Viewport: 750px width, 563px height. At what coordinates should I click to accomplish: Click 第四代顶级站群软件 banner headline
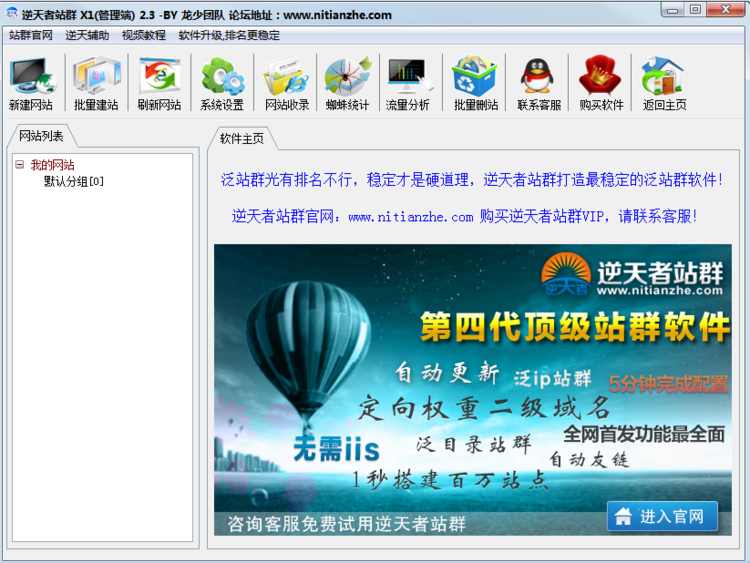pos(575,328)
